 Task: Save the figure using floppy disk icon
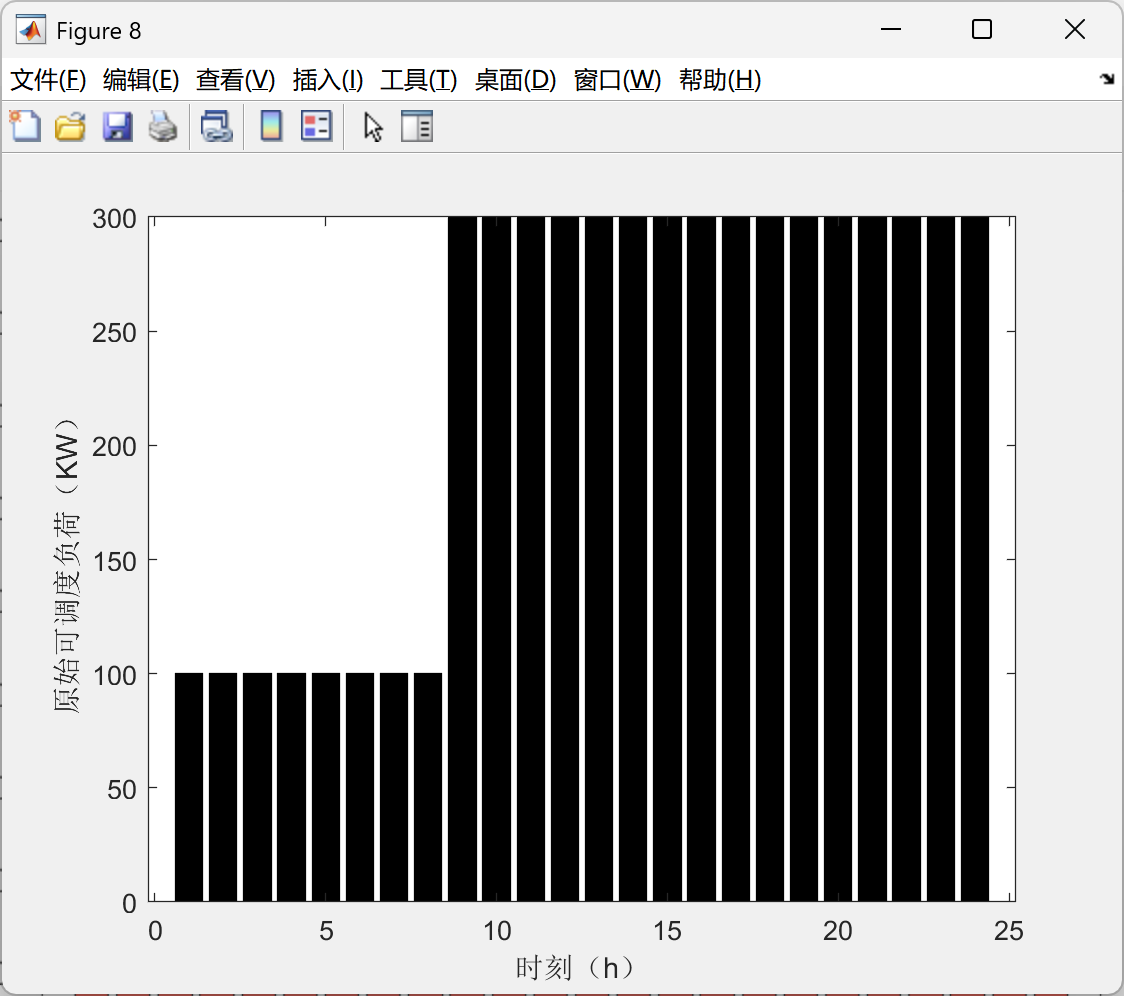coord(117,126)
